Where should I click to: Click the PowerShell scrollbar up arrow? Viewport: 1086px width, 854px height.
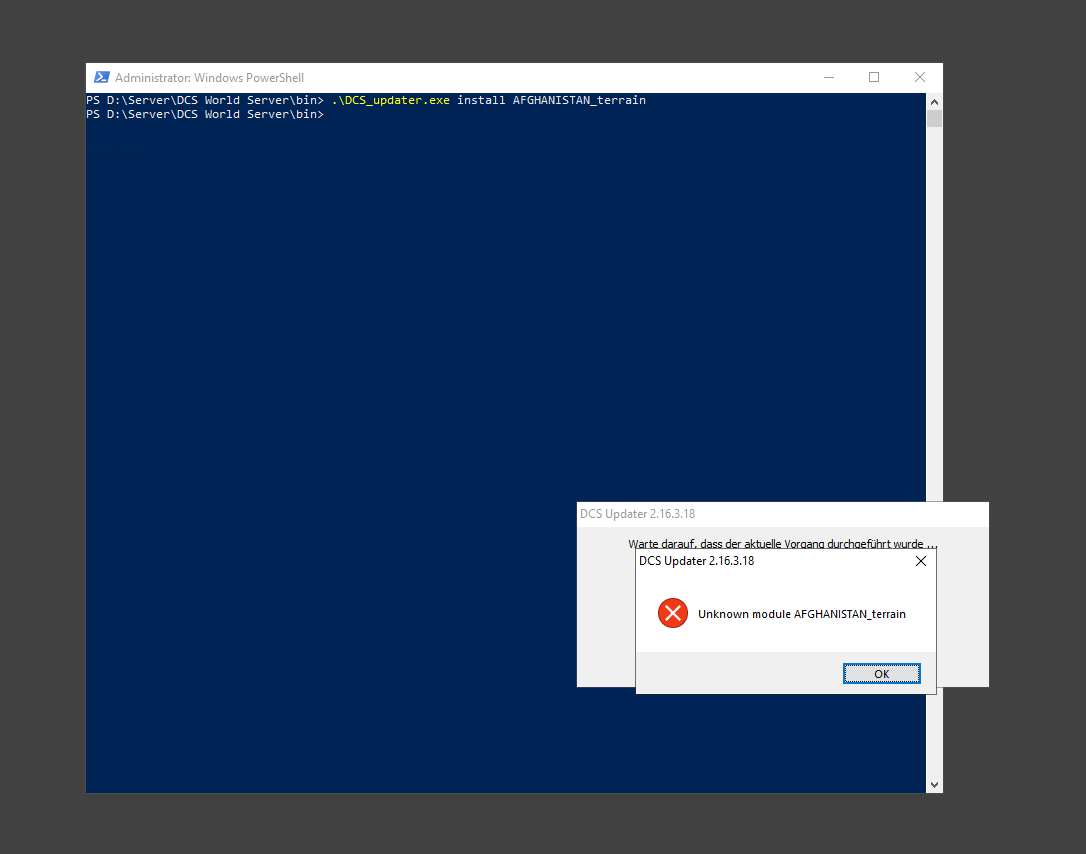click(x=934, y=102)
